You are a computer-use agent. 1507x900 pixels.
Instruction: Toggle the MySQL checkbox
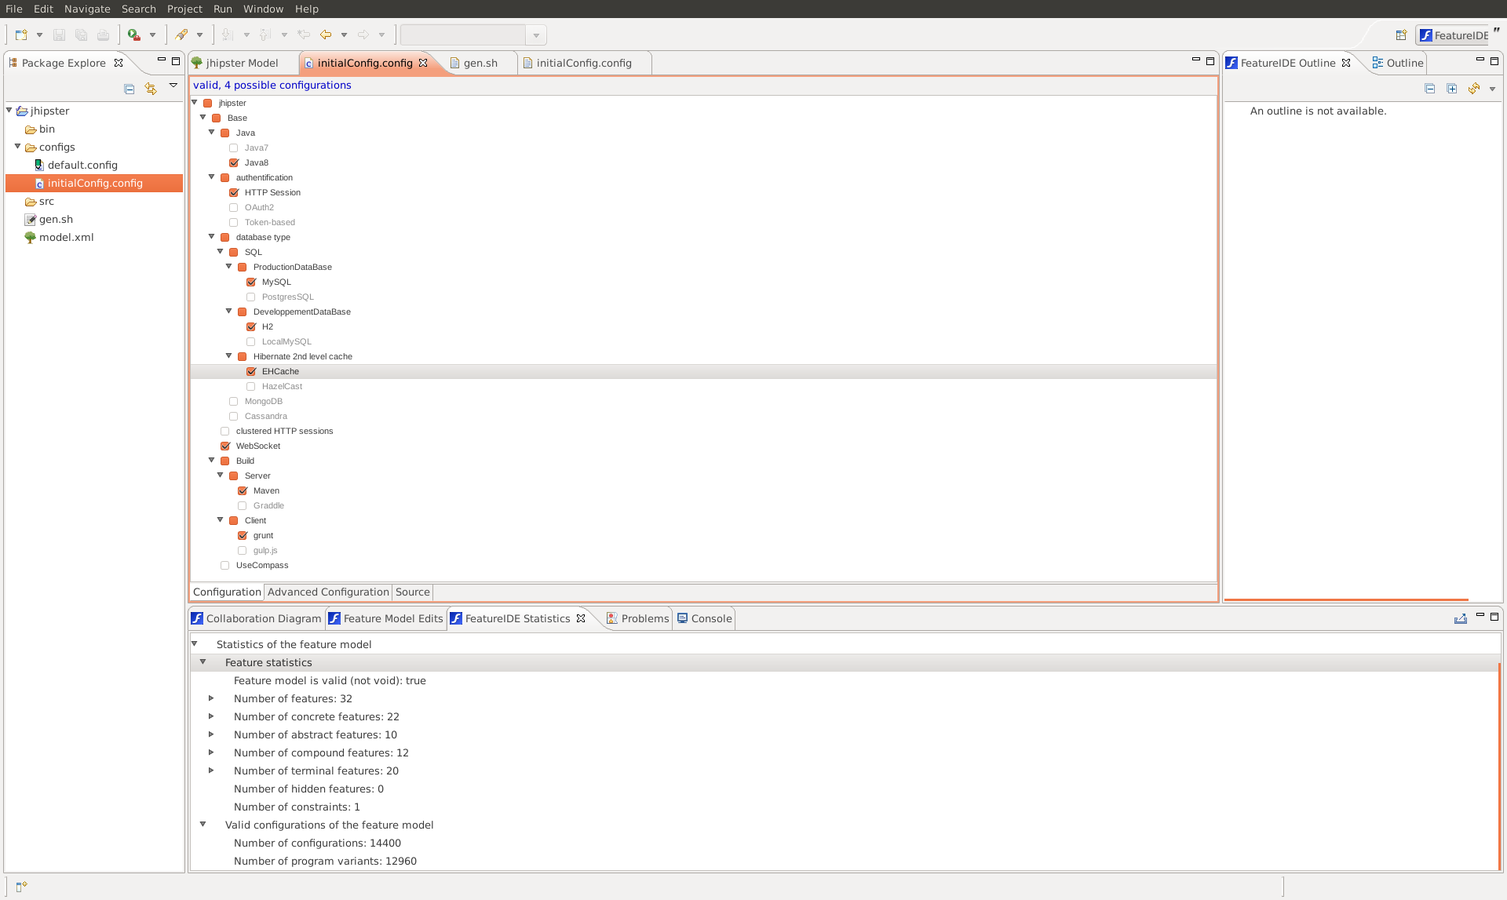251,282
